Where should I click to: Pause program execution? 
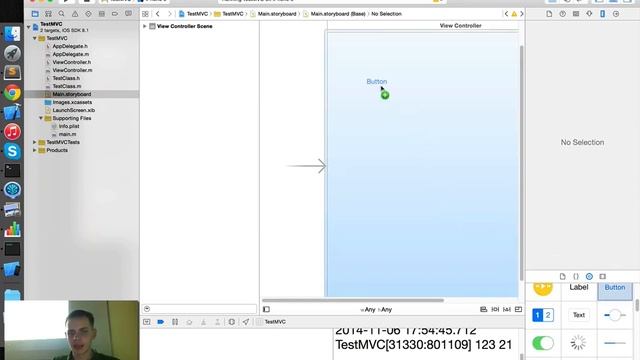pos(175,322)
